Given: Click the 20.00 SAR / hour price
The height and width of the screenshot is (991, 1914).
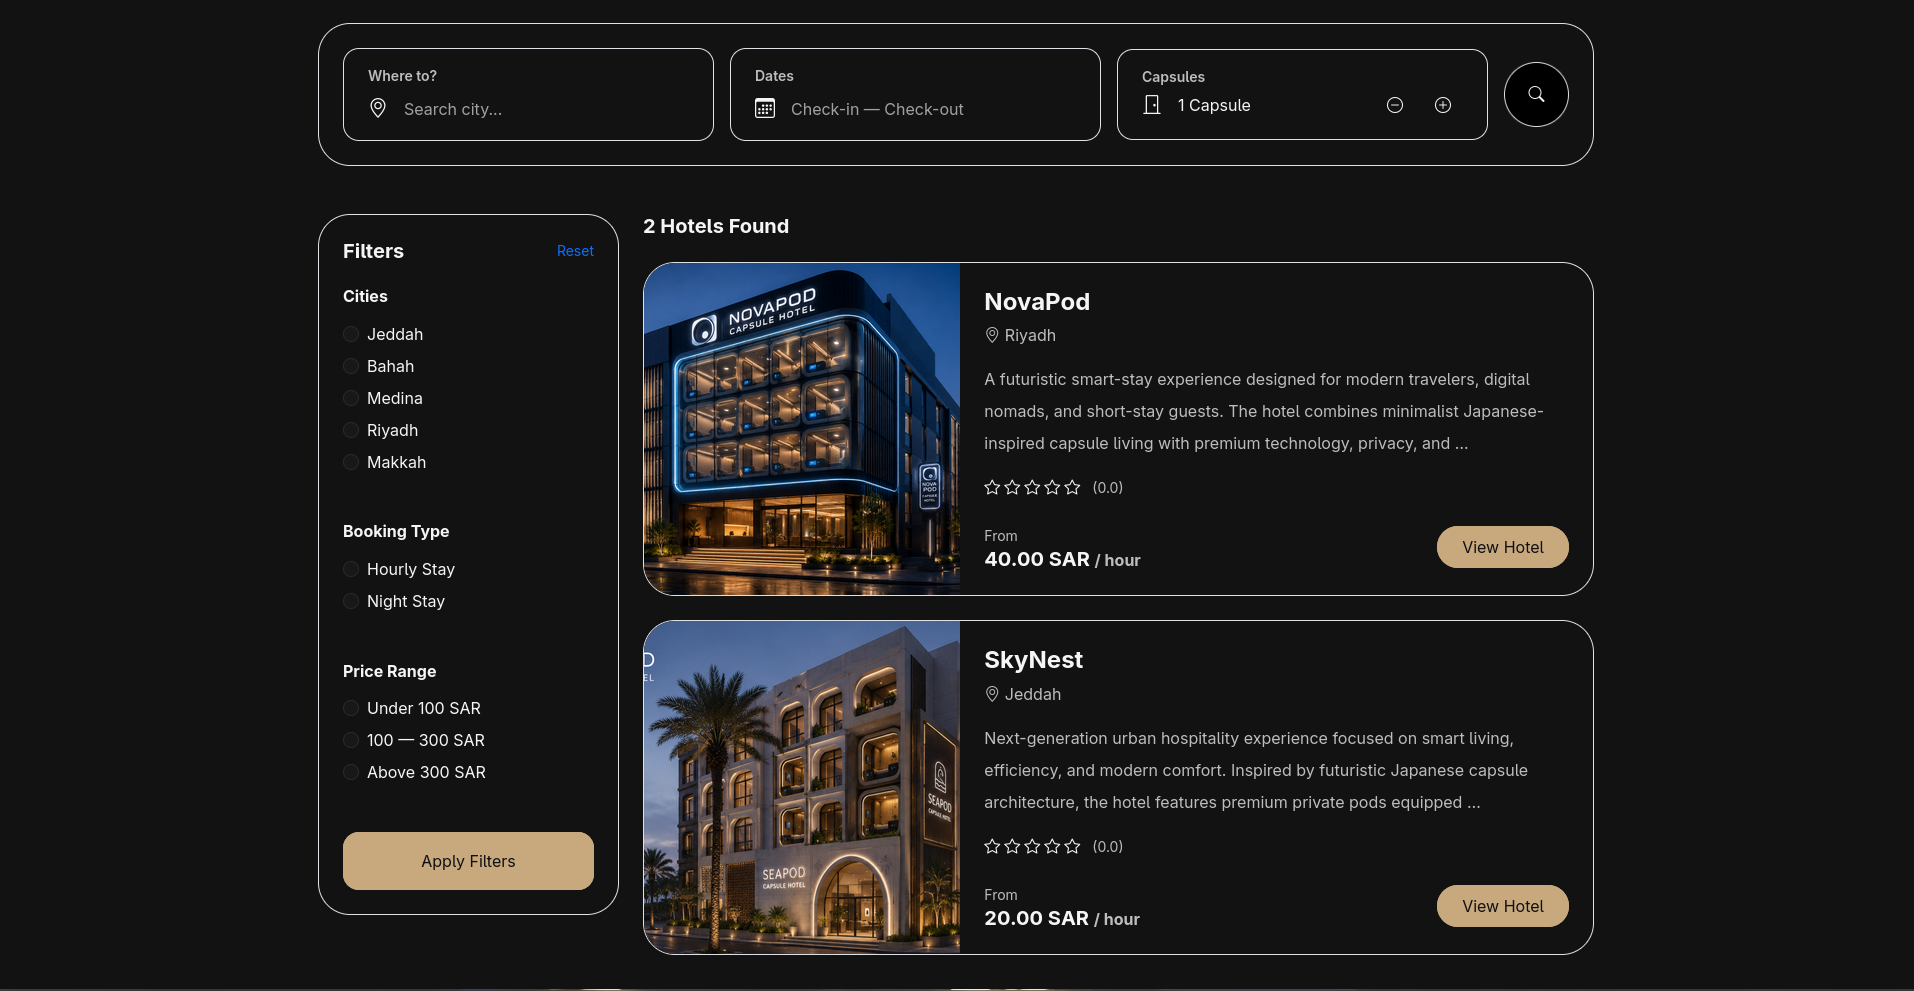Looking at the screenshot, I should click(1062, 919).
